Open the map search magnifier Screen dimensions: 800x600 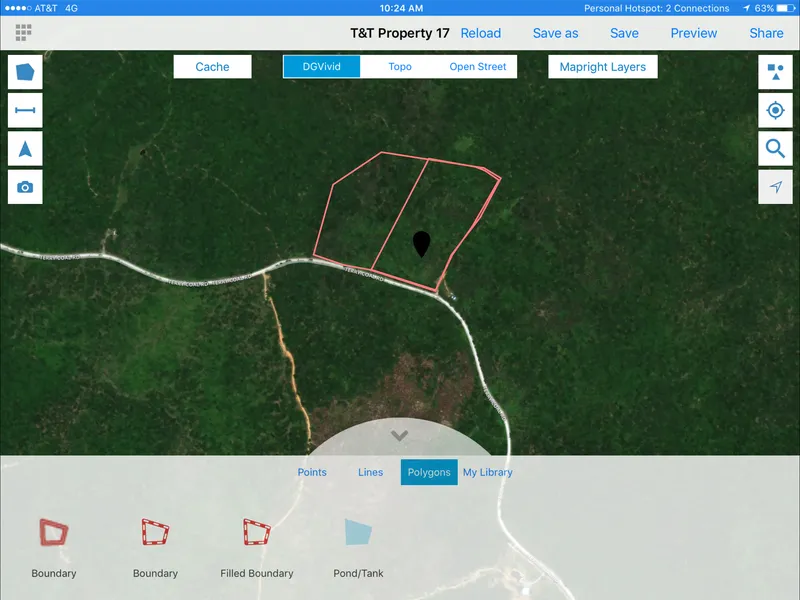click(x=775, y=149)
